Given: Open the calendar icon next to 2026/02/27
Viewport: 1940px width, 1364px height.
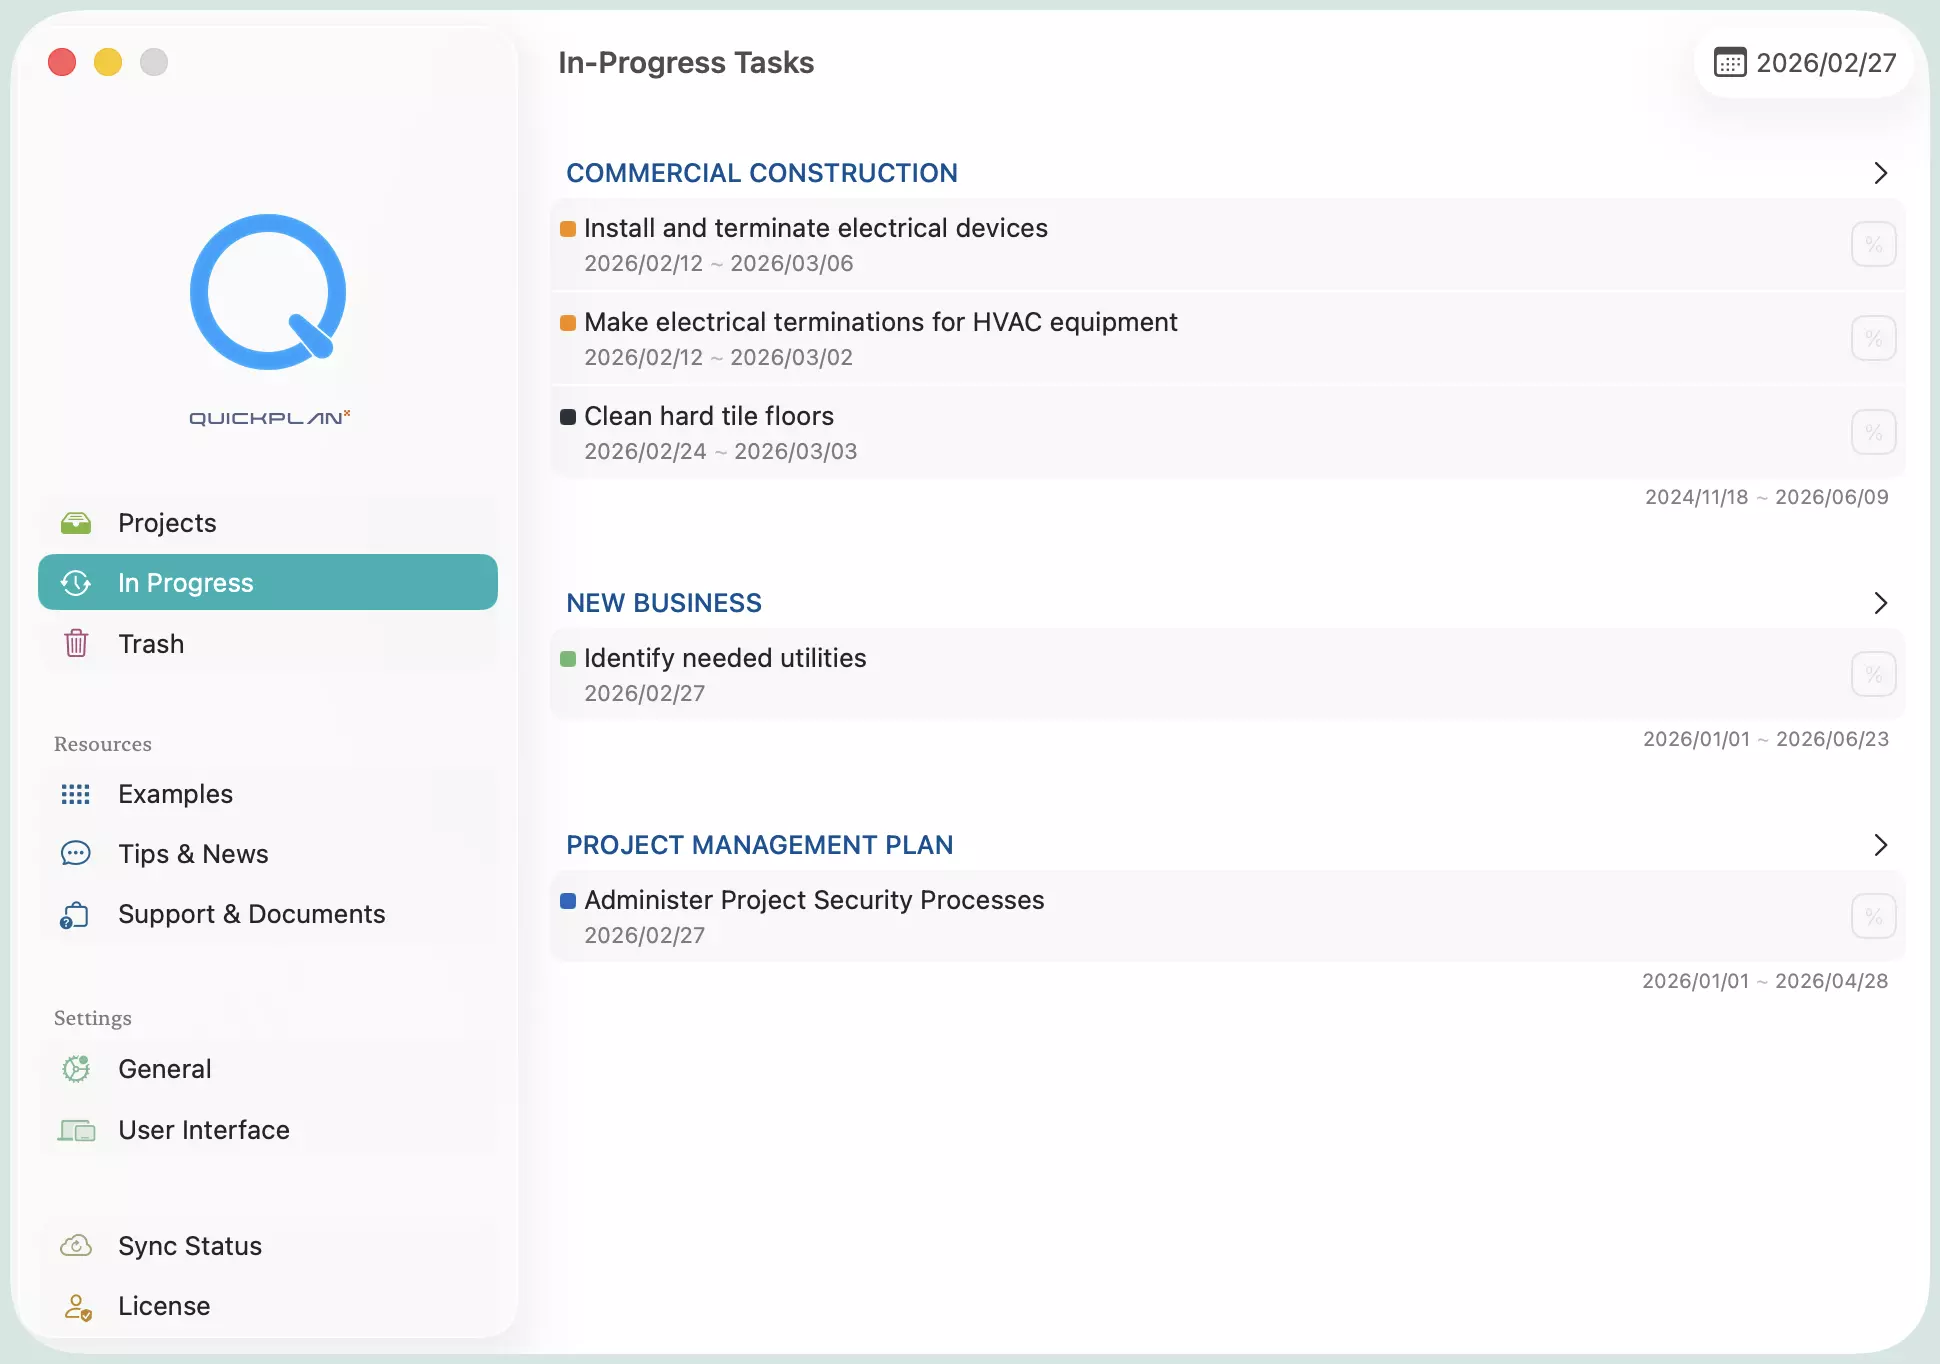Looking at the screenshot, I should 1731,62.
